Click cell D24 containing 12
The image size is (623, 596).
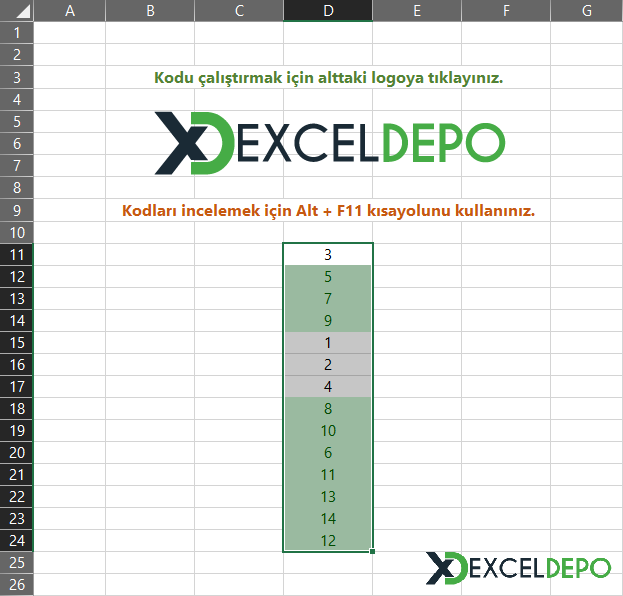tap(328, 540)
